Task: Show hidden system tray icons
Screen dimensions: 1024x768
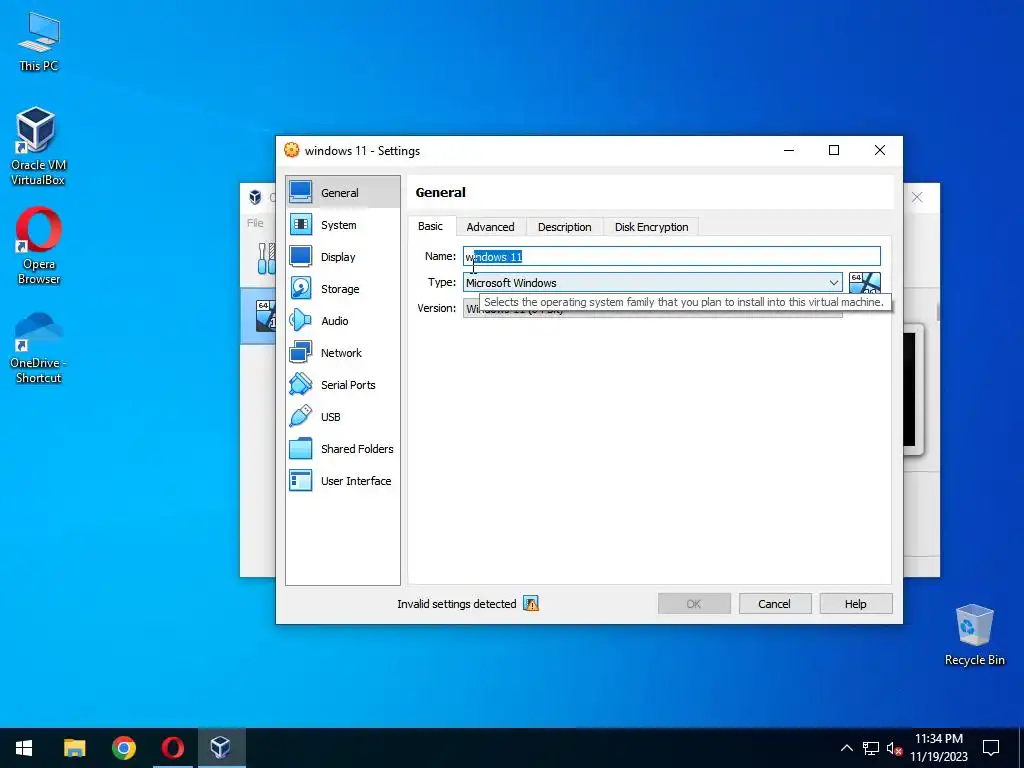Action: (x=846, y=748)
